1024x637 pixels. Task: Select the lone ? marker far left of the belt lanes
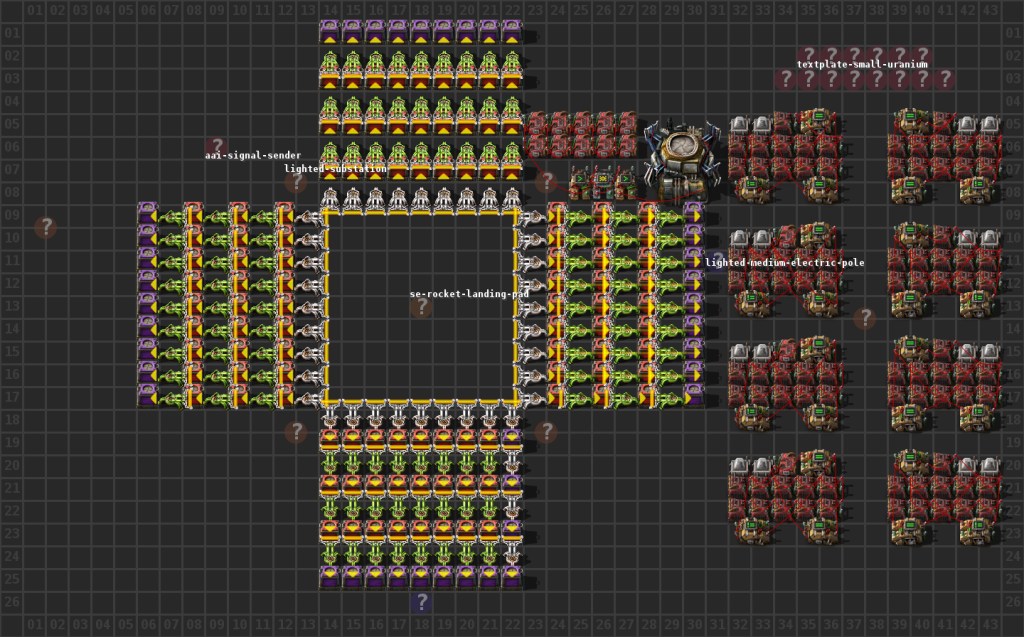46,227
